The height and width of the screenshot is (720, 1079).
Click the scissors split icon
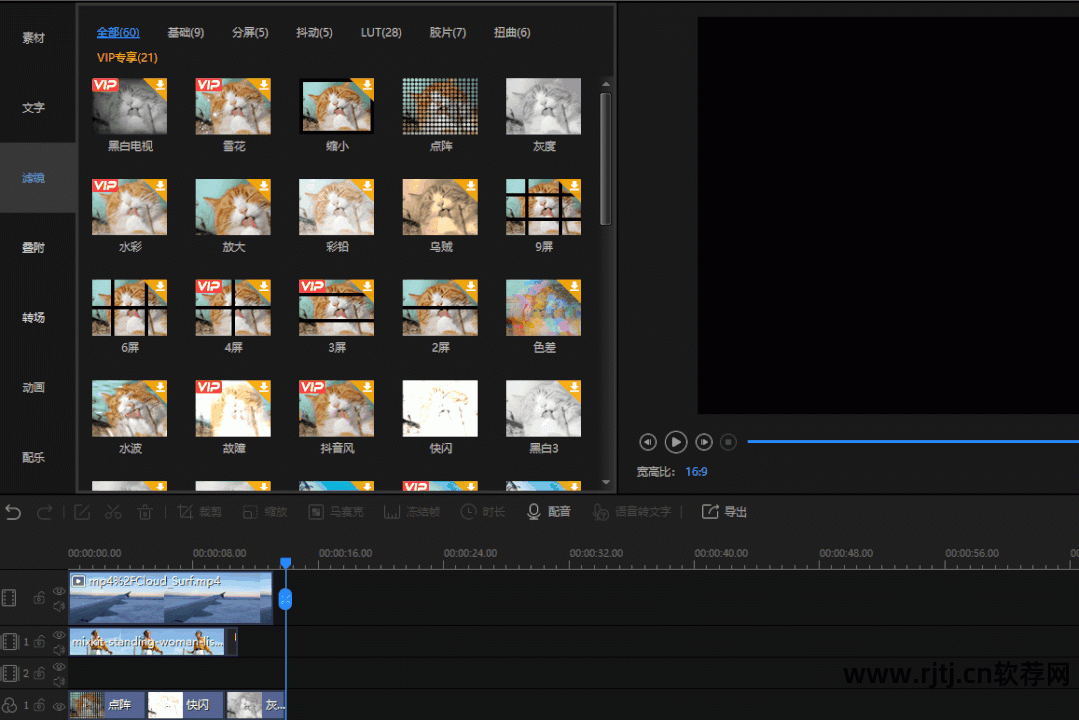tap(113, 512)
